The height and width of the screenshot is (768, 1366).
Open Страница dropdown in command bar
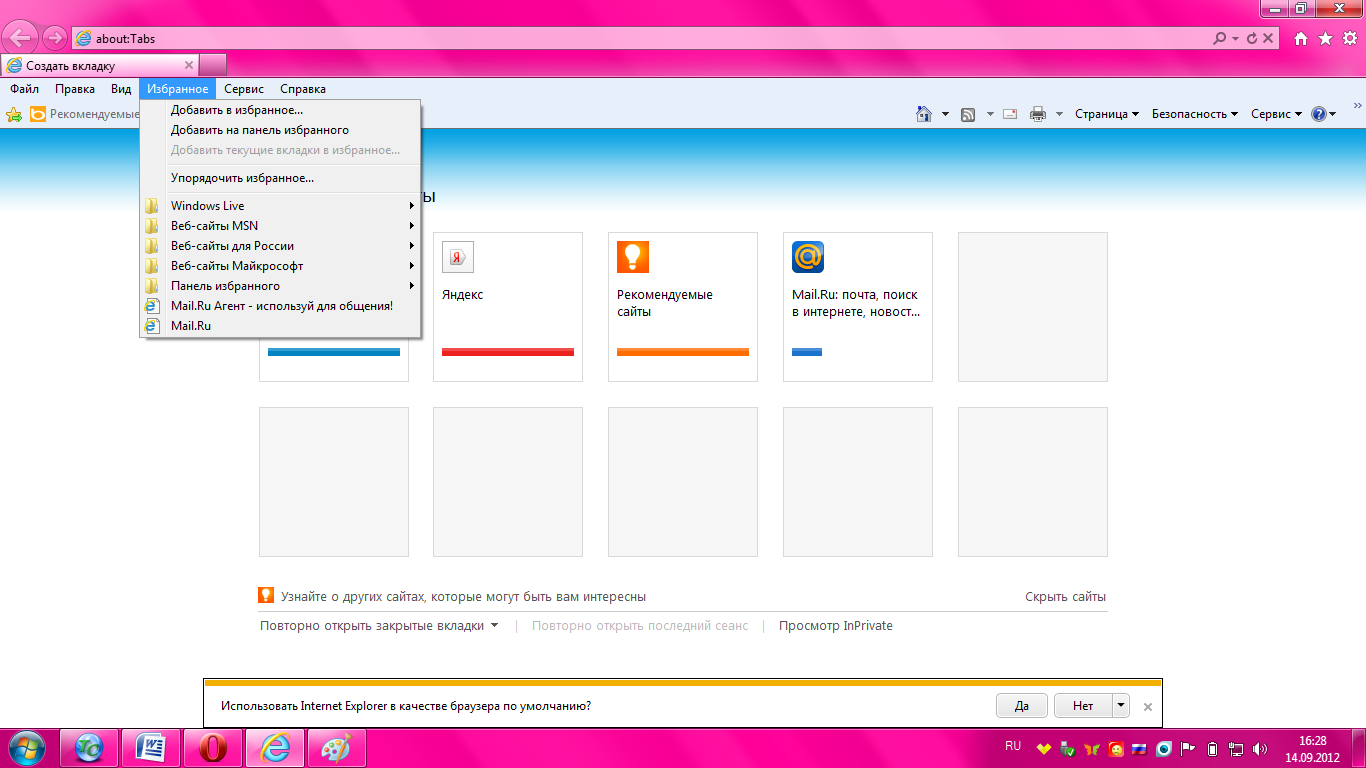1107,114
